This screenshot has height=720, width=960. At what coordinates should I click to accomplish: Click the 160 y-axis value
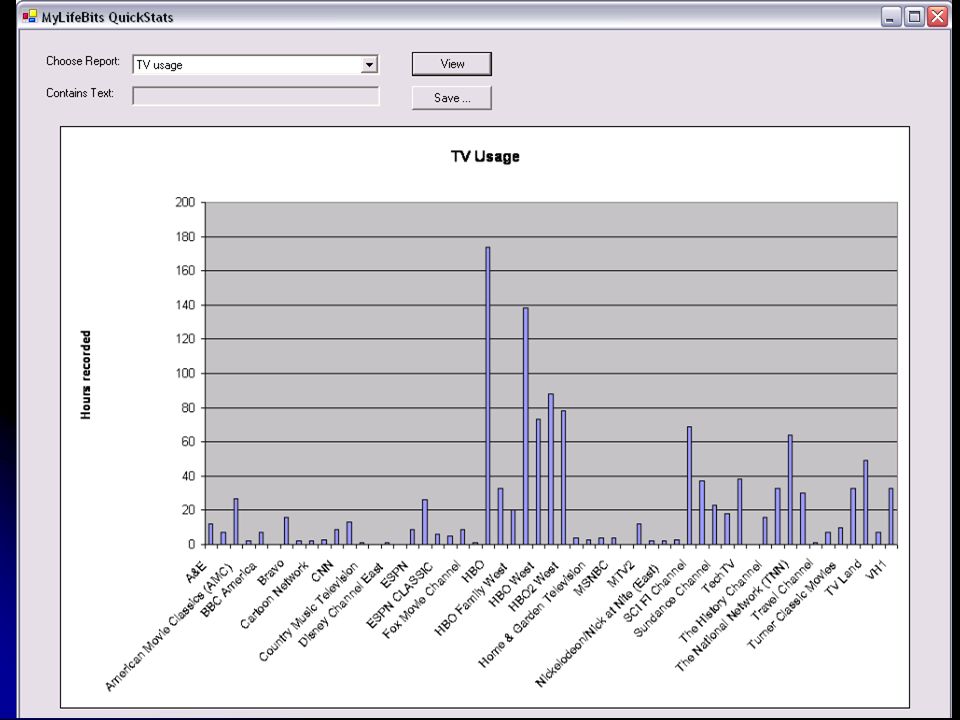click(185, 271)
